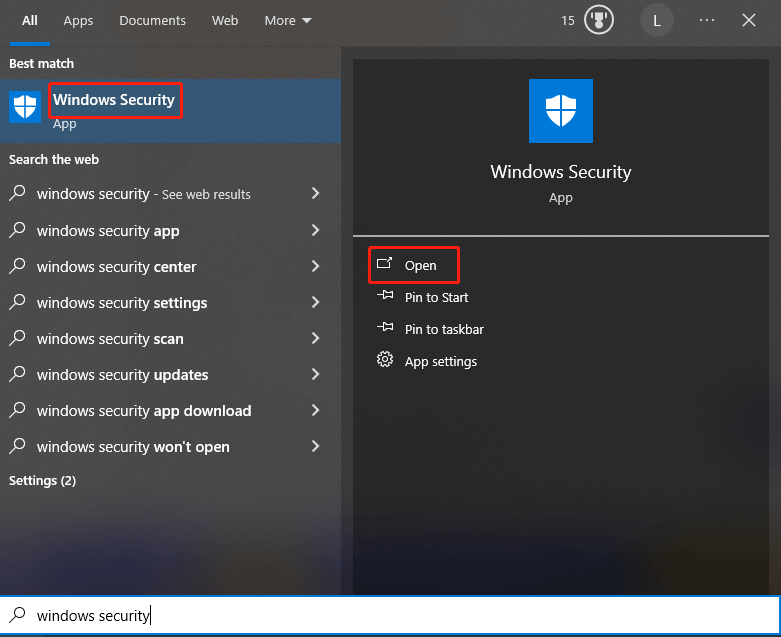This screenshot has width=781, height=637.
Task: Expand chevron for 'windows security app download'
Action: click(315, 410)
